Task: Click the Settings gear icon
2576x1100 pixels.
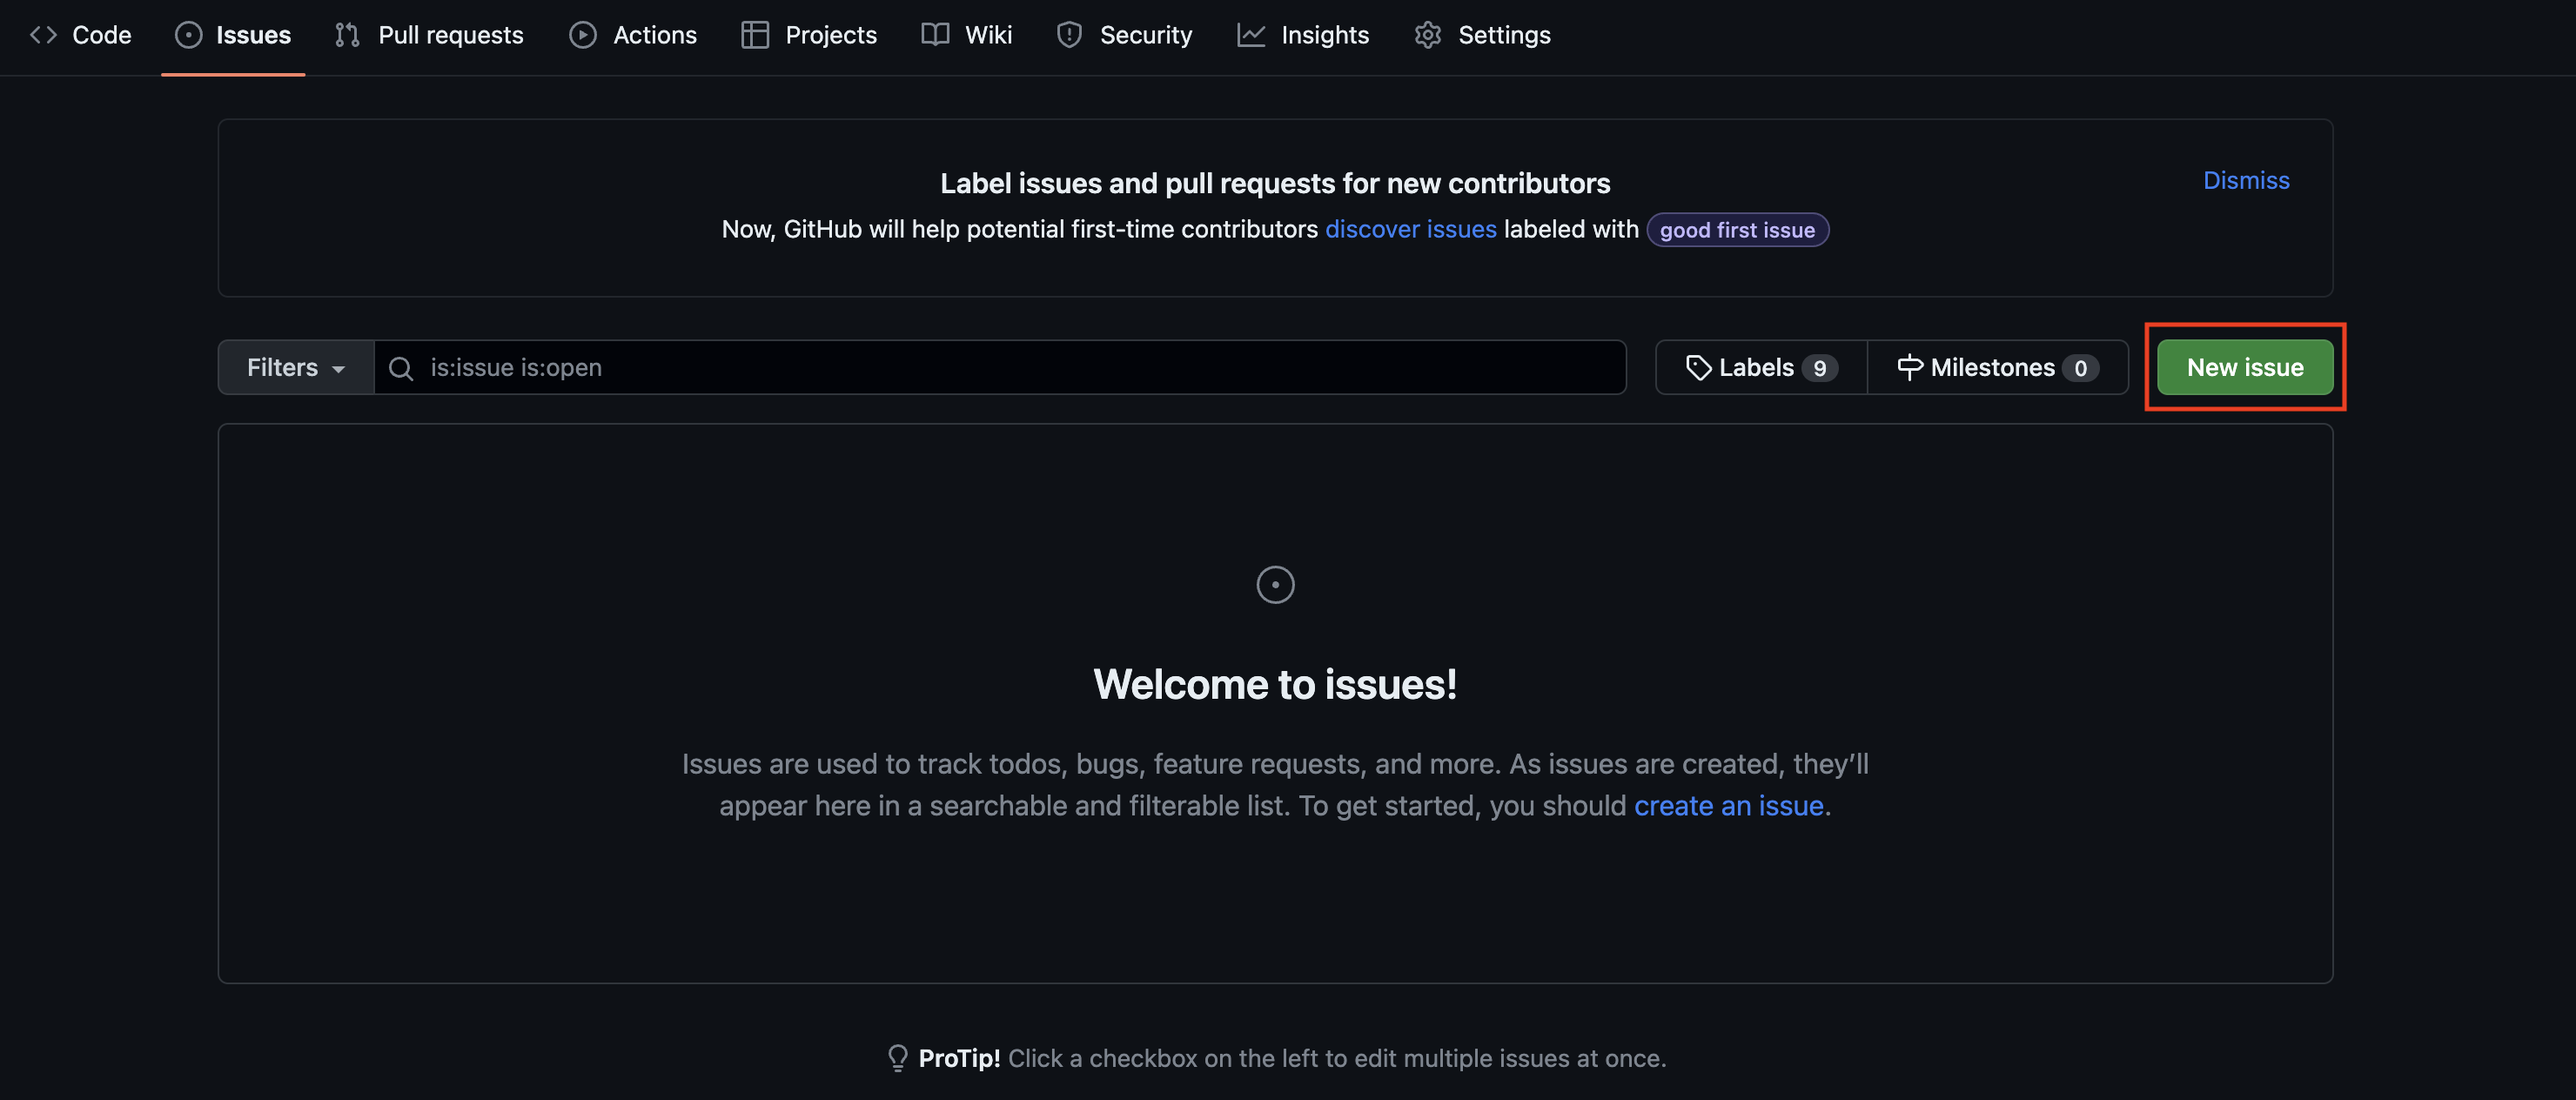Action: tap(1428, 35)
